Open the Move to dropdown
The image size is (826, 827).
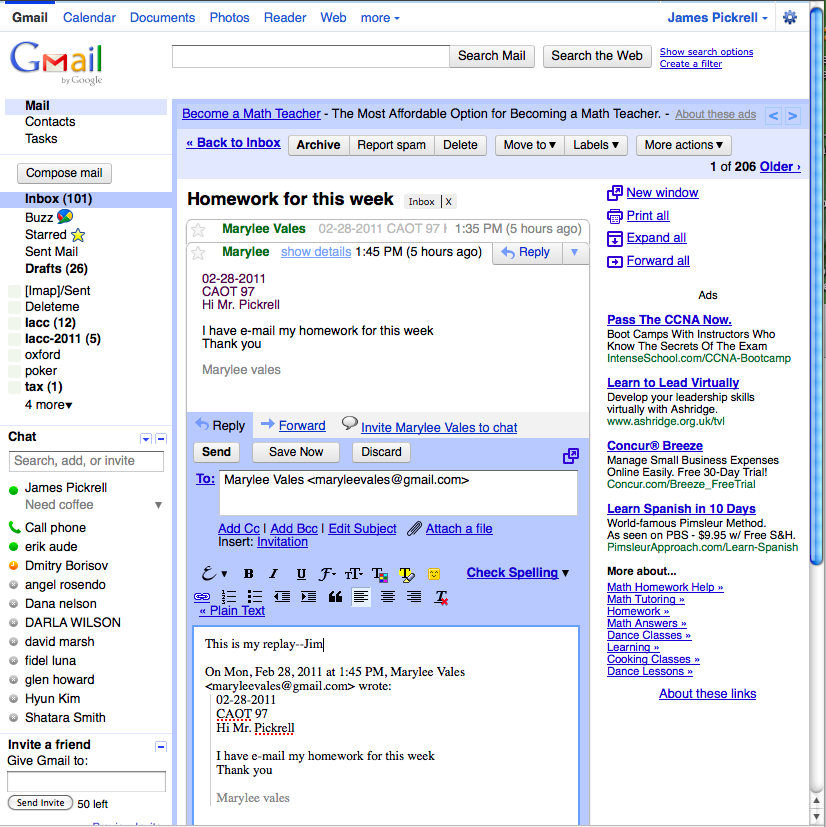[530, 145]
